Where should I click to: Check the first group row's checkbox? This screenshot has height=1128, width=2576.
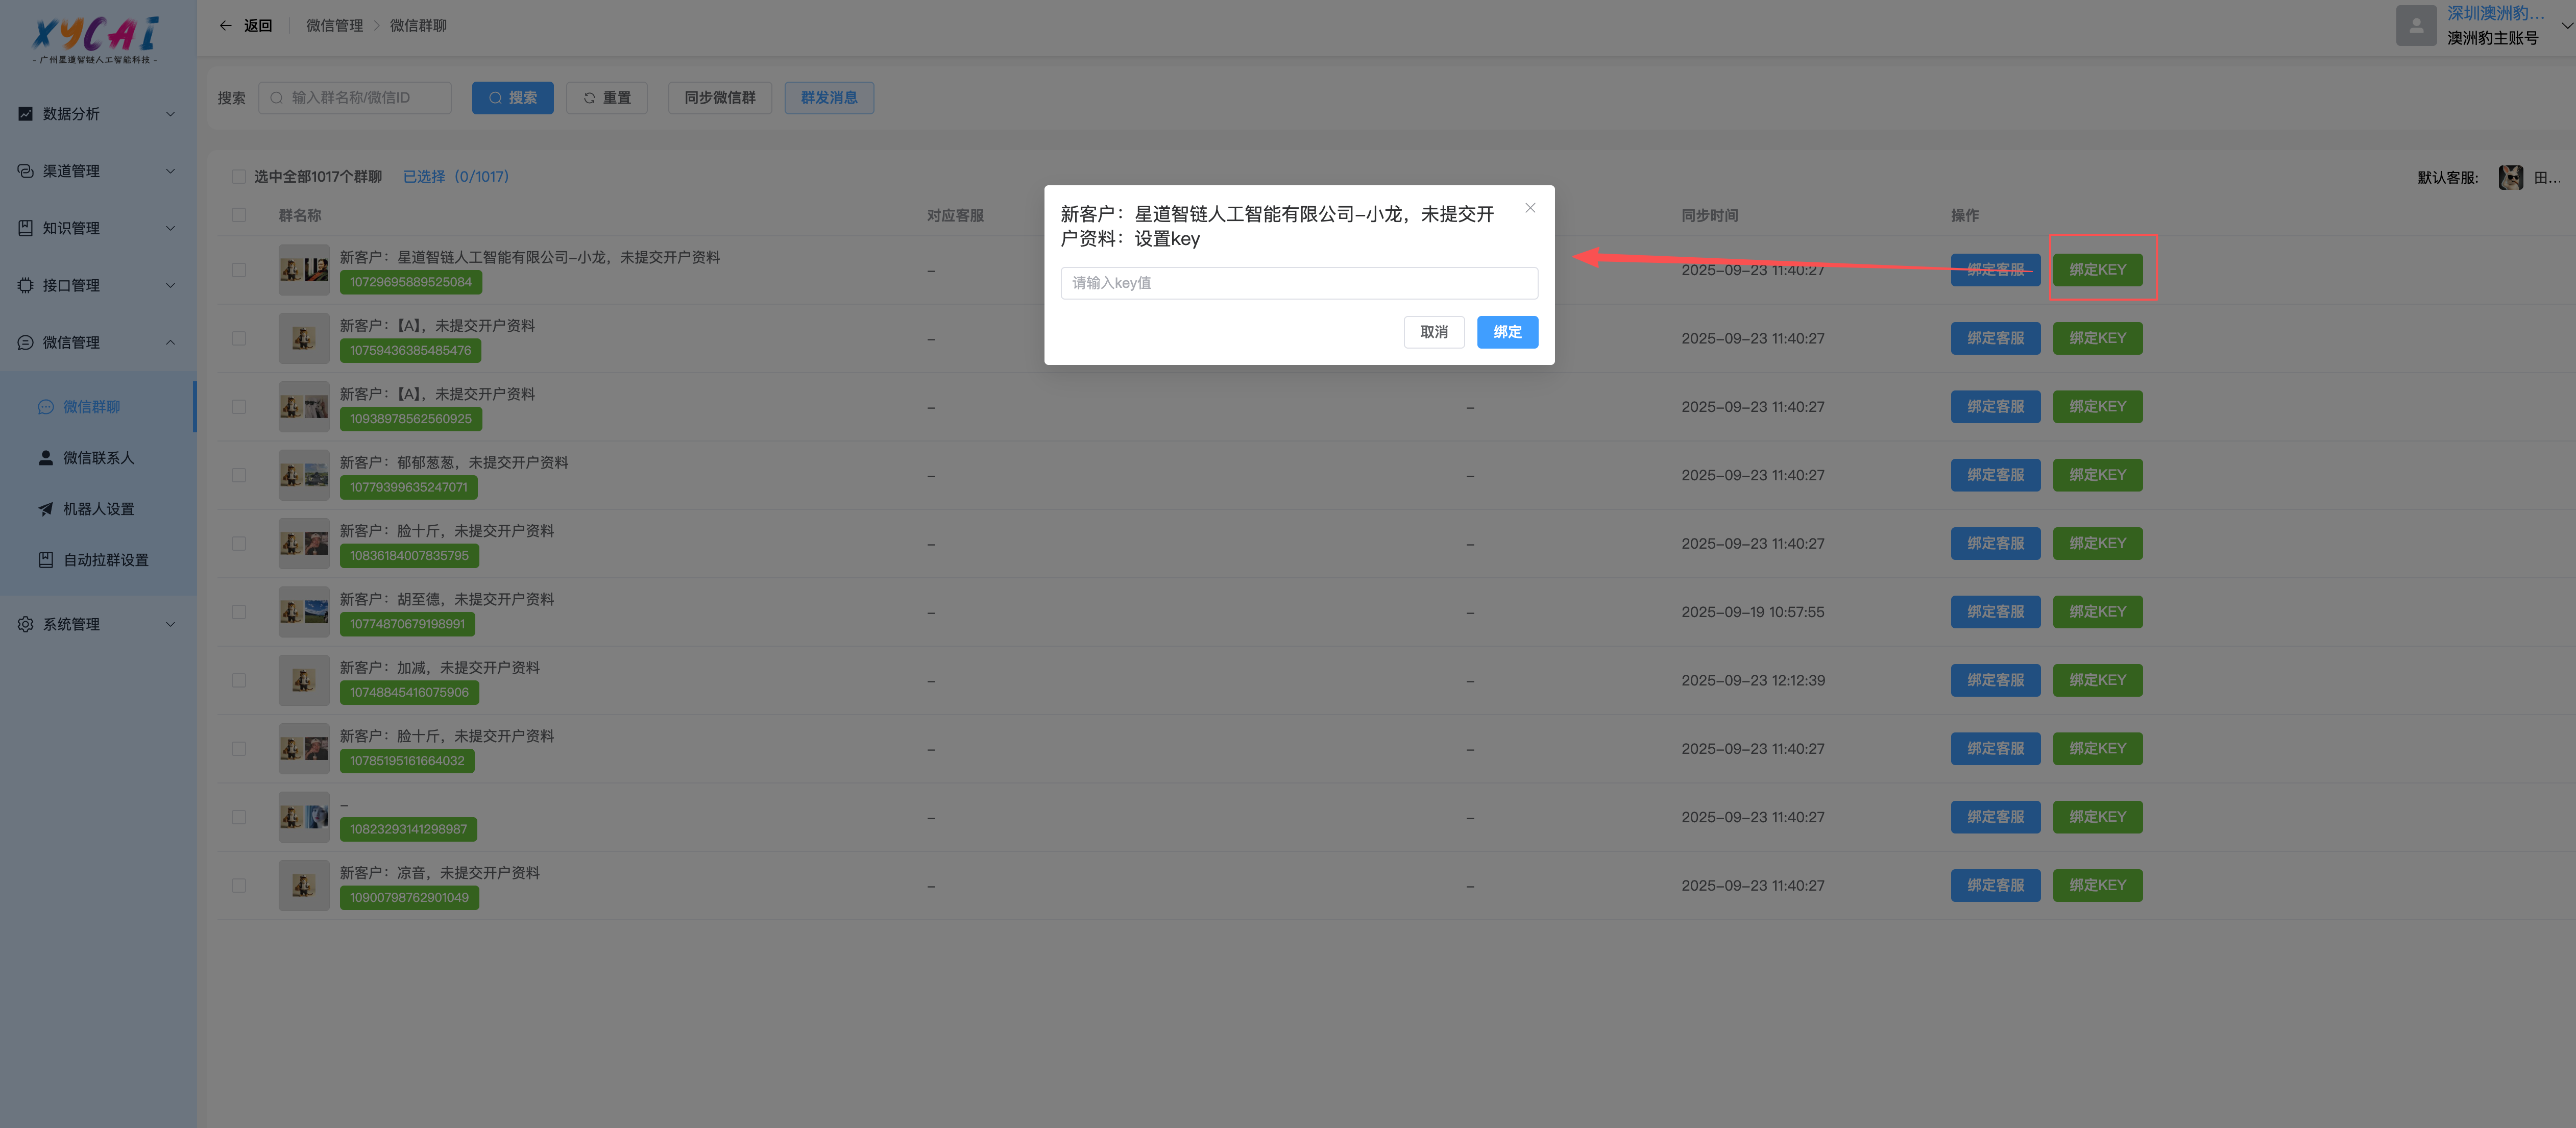(x=239, y=270)
